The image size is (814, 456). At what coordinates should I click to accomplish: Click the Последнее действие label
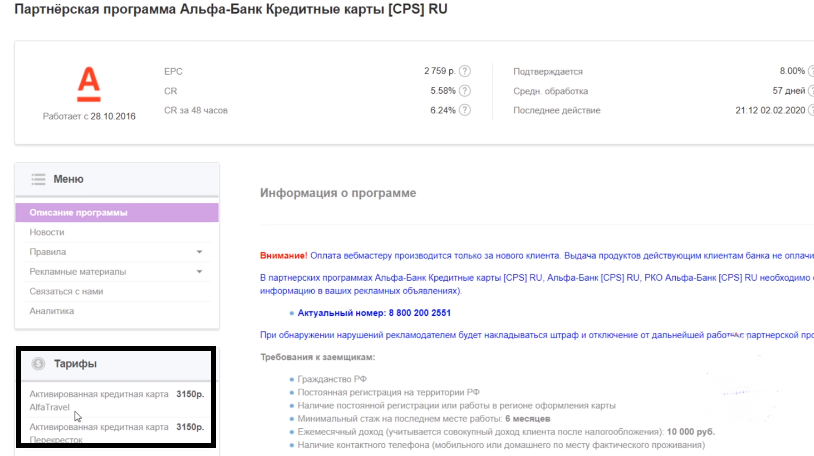[557, 111]
